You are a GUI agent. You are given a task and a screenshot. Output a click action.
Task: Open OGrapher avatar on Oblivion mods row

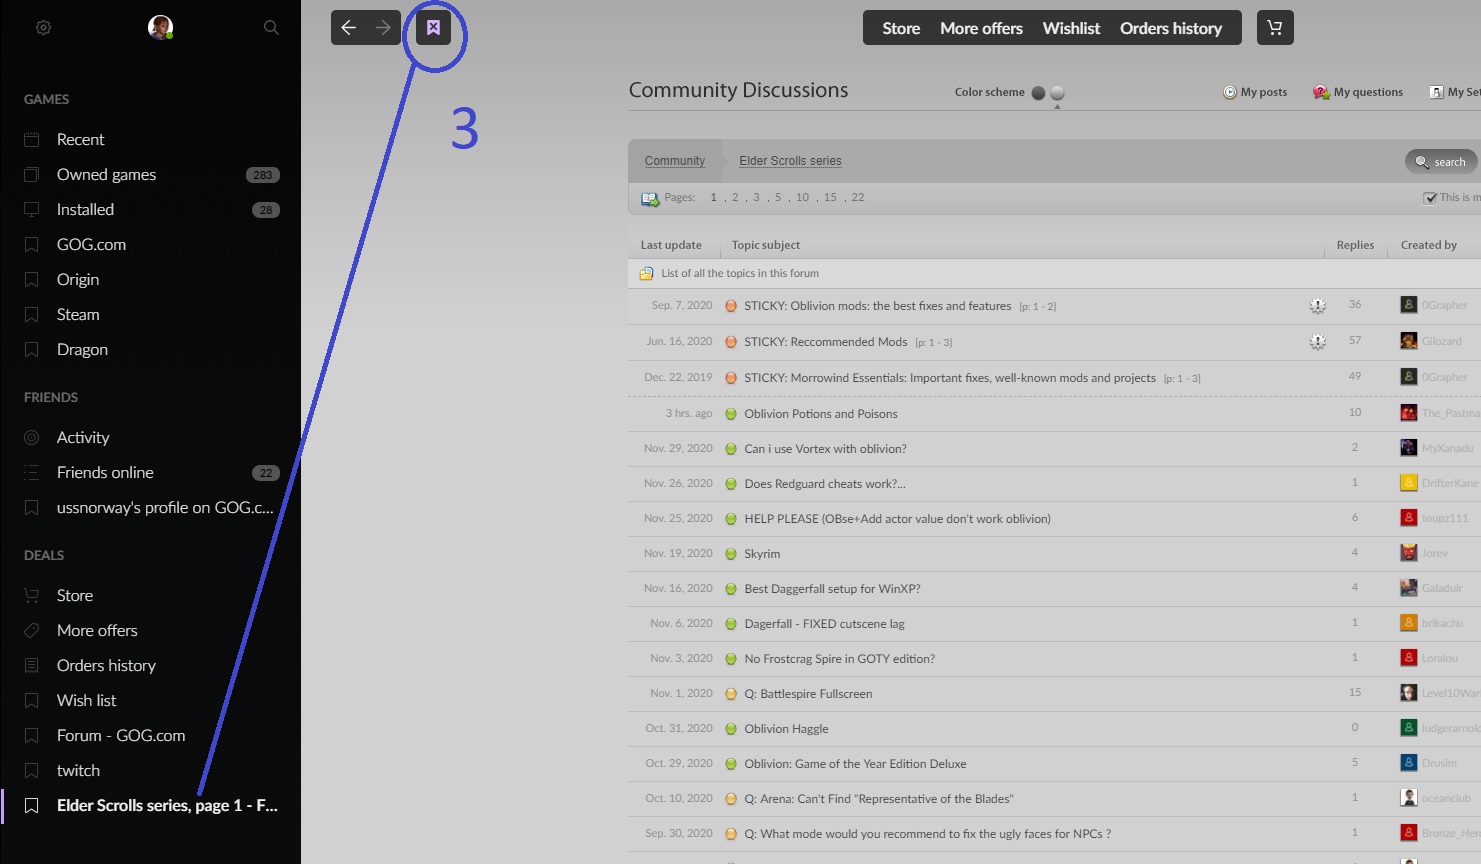pyautogui.click(x=1408, y=305)
